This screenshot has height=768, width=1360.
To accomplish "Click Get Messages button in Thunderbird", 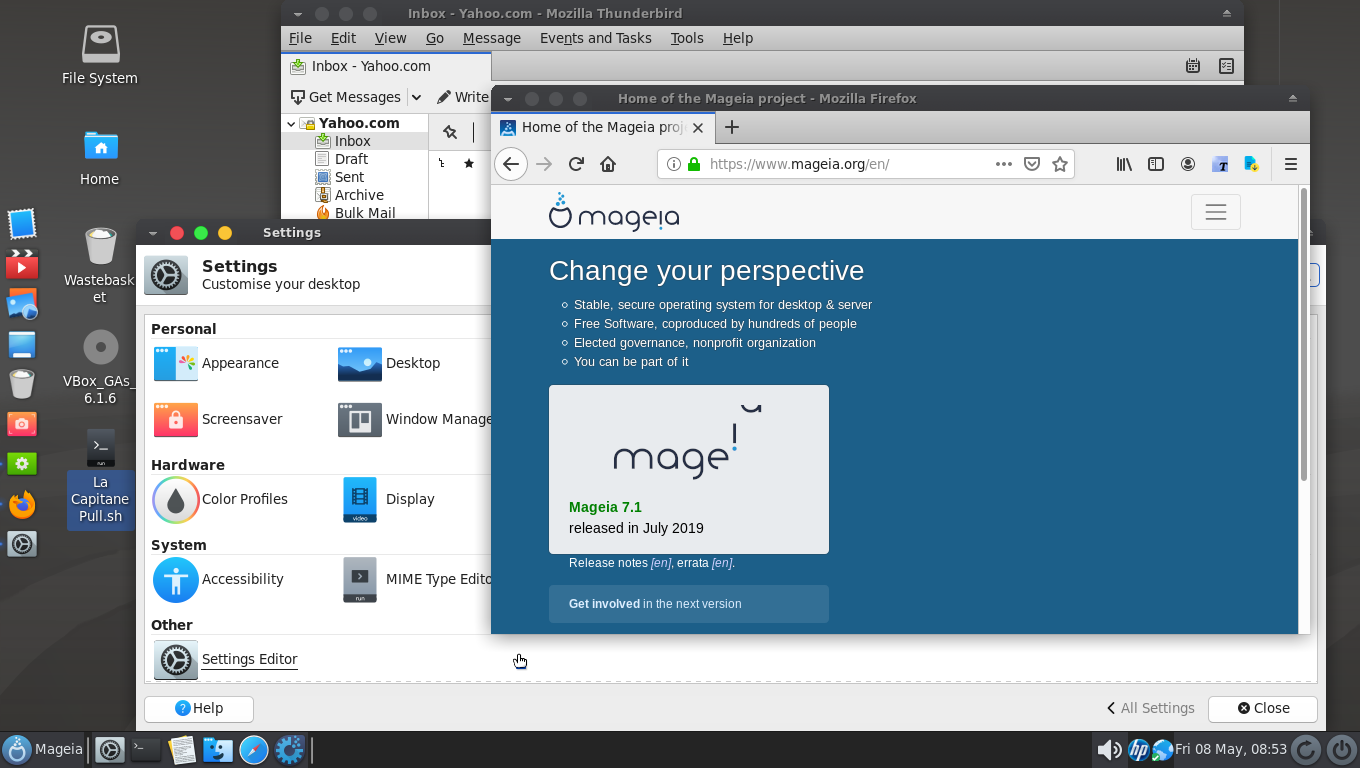I will 346,97.
